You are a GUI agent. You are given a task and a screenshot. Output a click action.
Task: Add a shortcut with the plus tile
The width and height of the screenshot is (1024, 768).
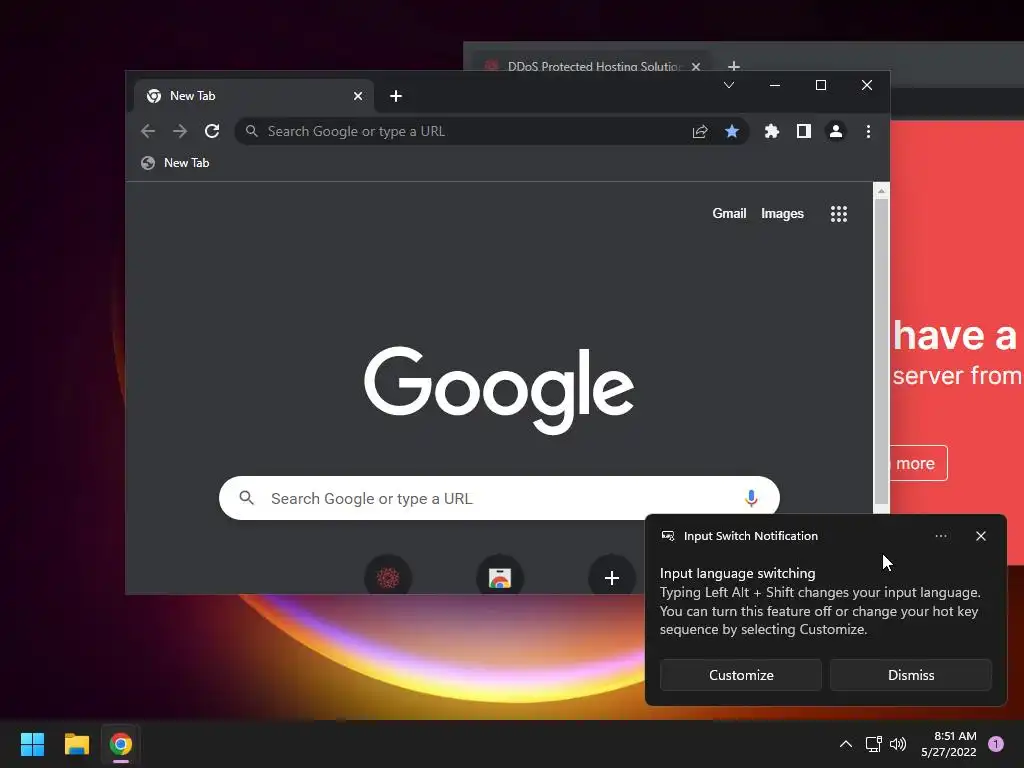tap(611, 577)
